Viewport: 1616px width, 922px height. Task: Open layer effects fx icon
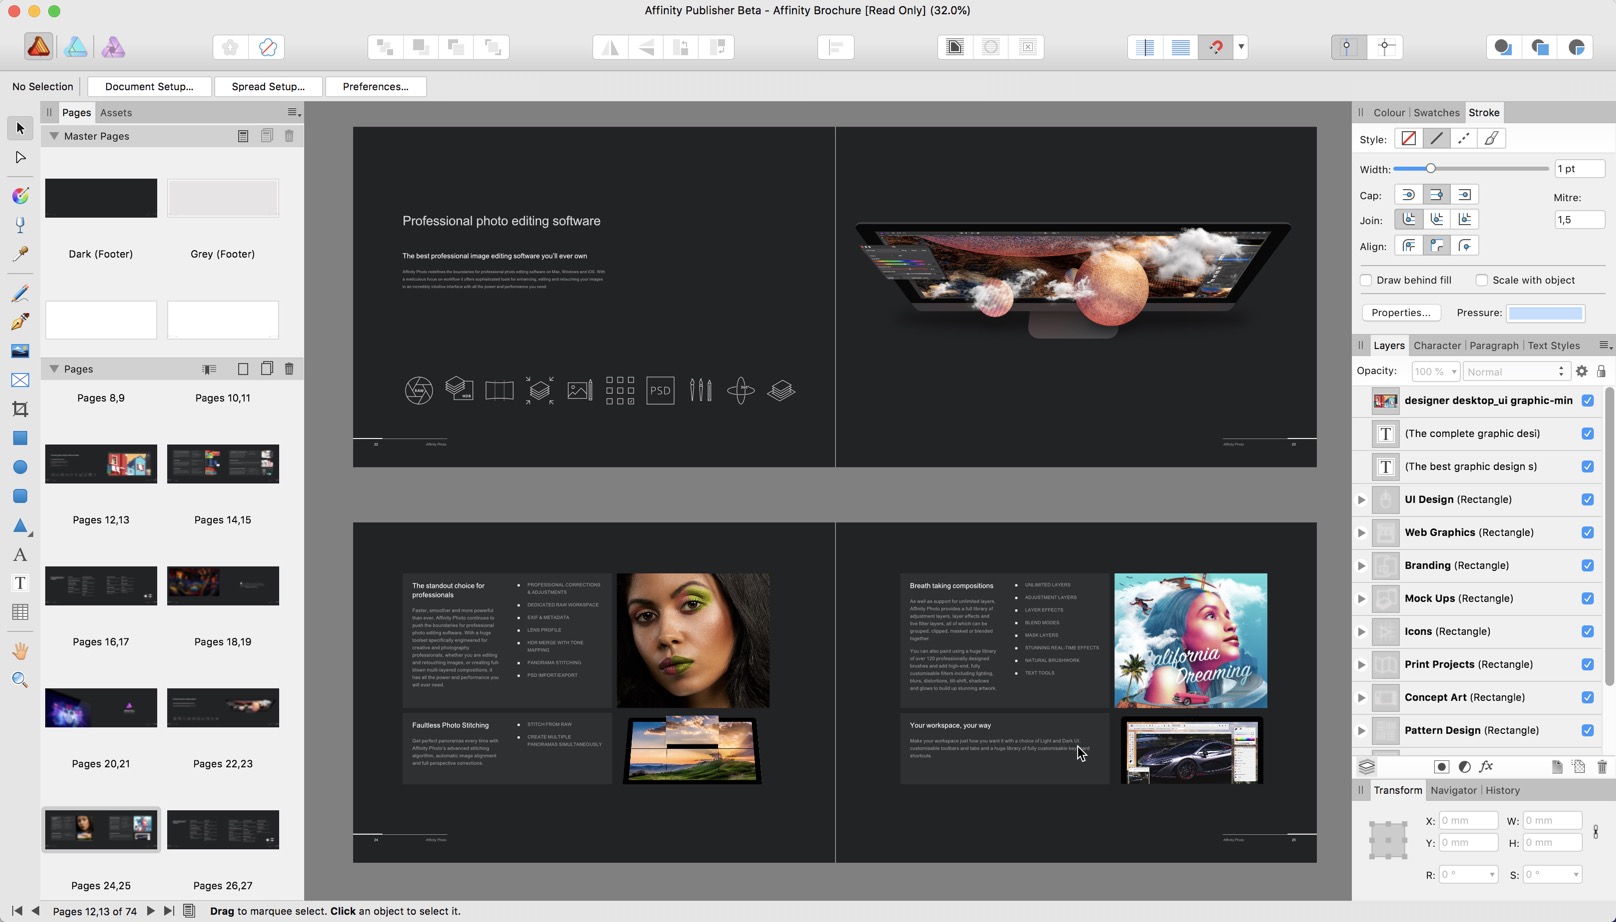click(1487, 767)
